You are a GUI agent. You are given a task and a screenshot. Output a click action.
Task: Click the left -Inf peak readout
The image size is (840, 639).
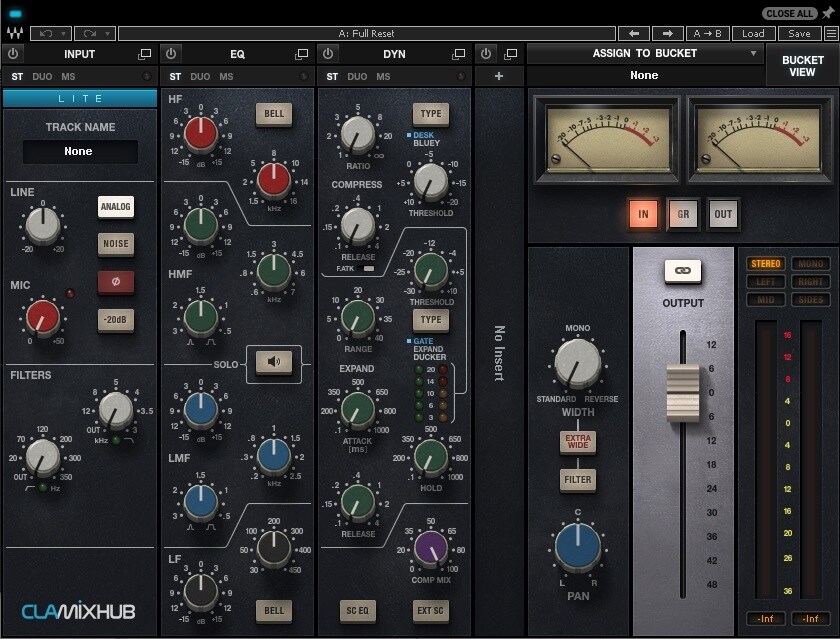[x=766, y=618]
